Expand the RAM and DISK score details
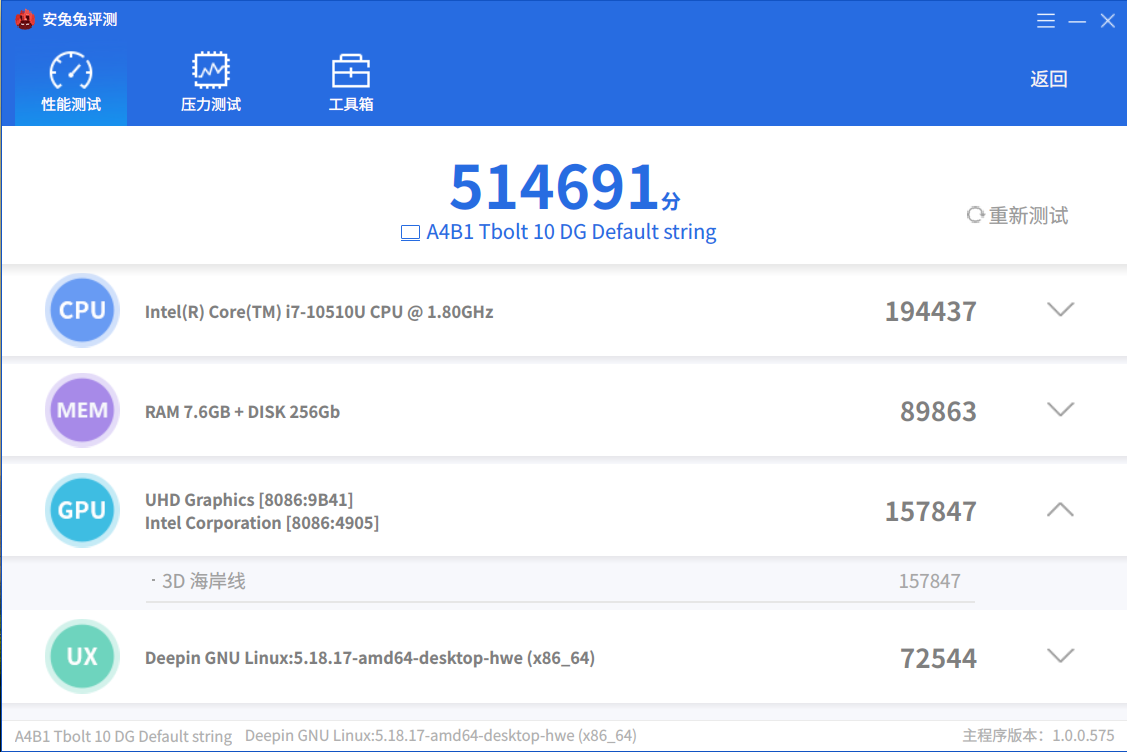Image resolution: width=1127 pixels, height=752 pixels. (1060, 410)
